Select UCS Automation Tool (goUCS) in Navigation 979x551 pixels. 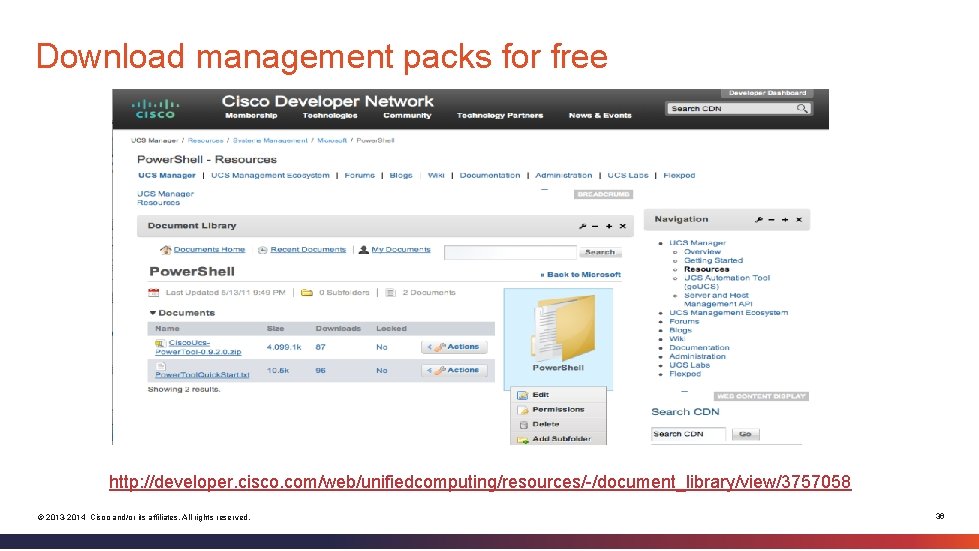[x=727, y=282]
